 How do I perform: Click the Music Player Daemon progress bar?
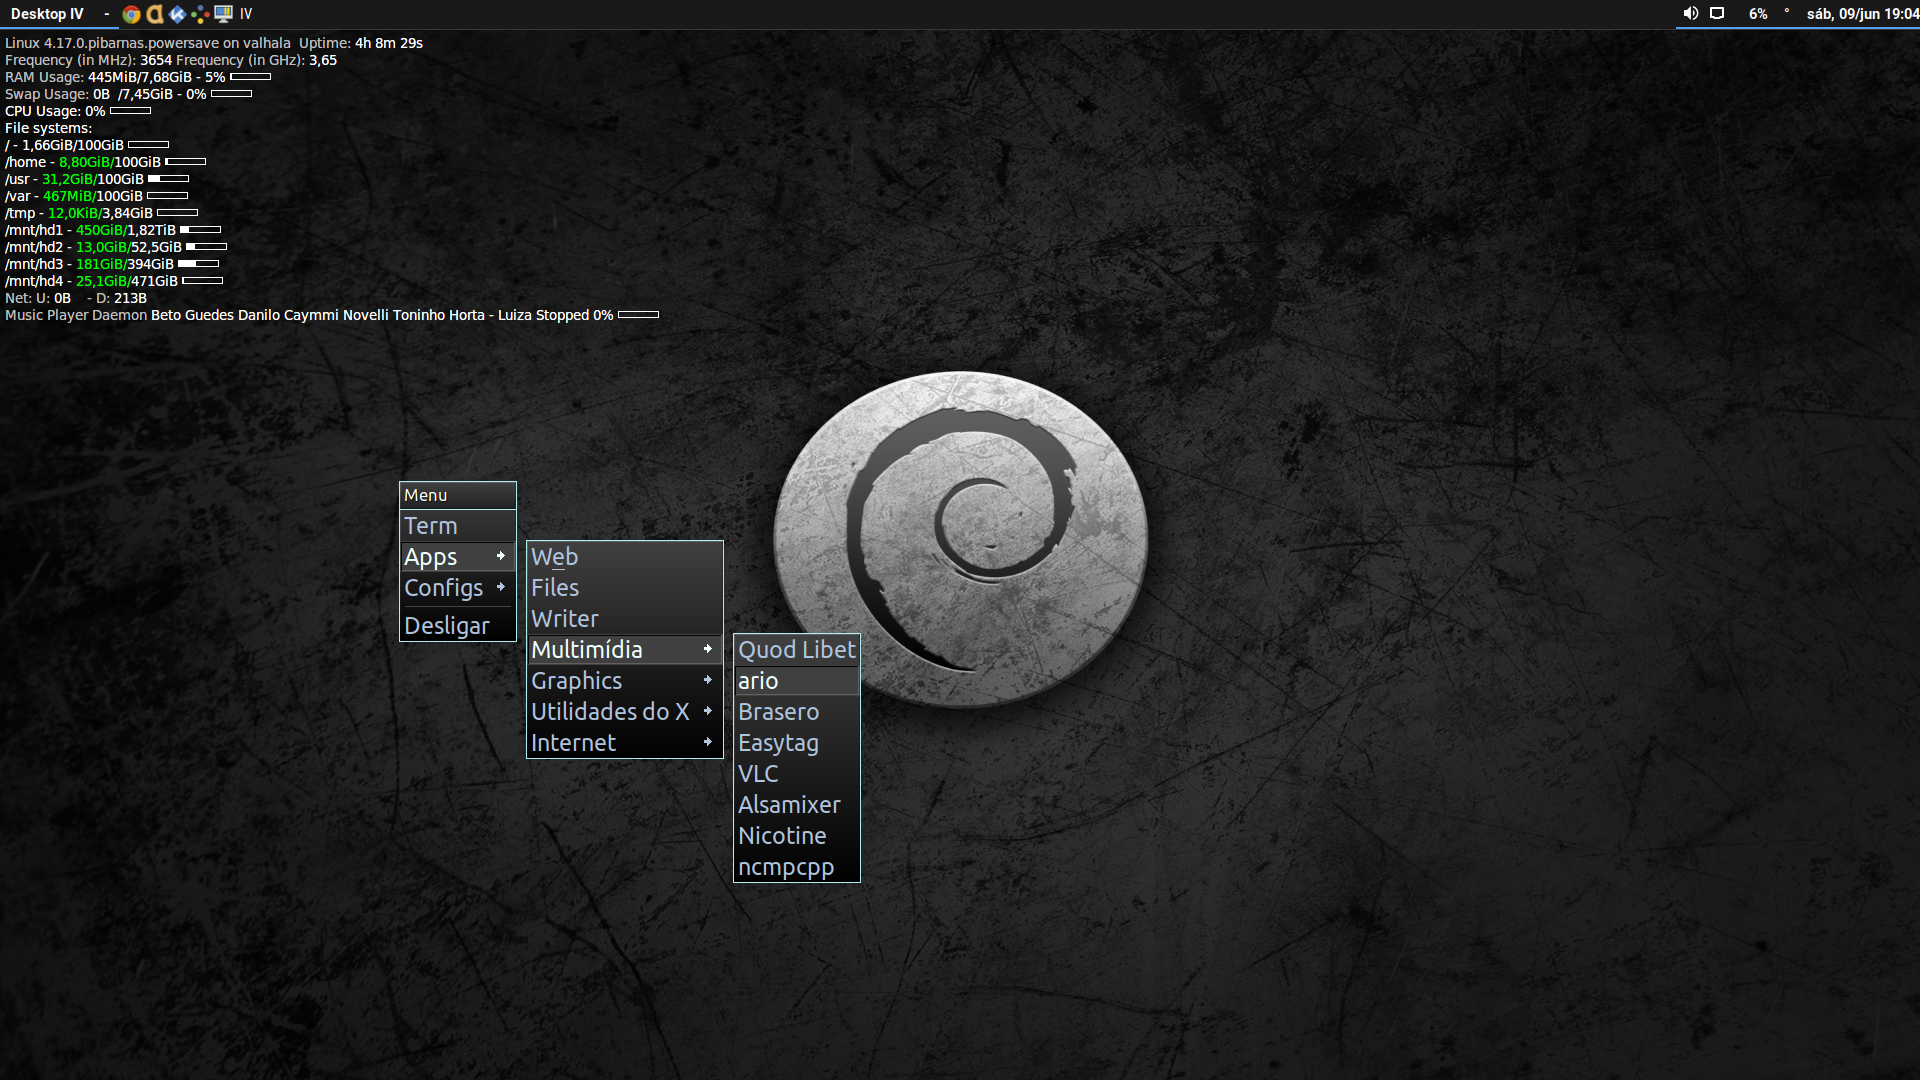(638, 315)
